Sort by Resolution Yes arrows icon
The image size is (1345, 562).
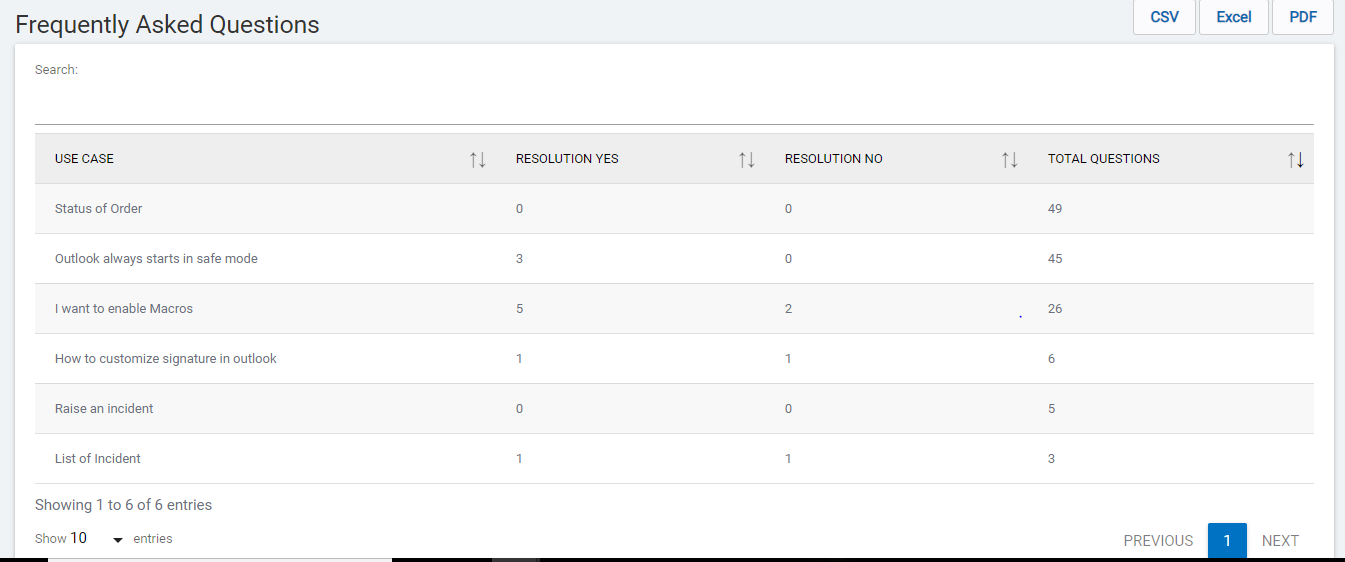pos(746,159)
